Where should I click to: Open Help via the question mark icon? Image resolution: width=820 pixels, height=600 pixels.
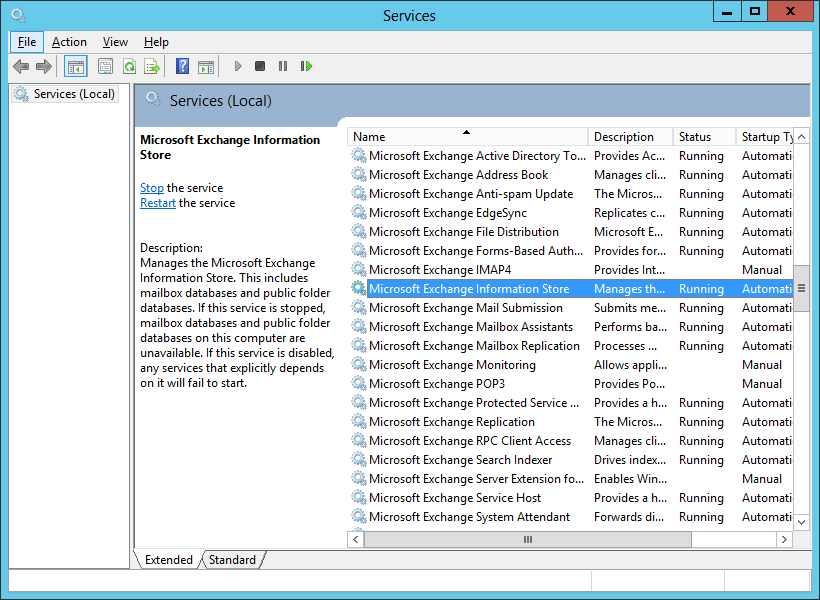182,66
